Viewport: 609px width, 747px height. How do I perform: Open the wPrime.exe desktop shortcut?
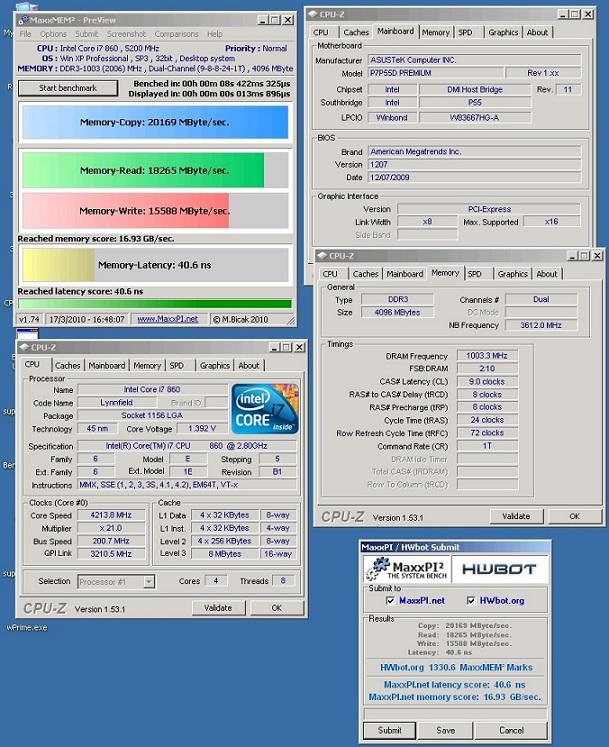tap(27, 627)
